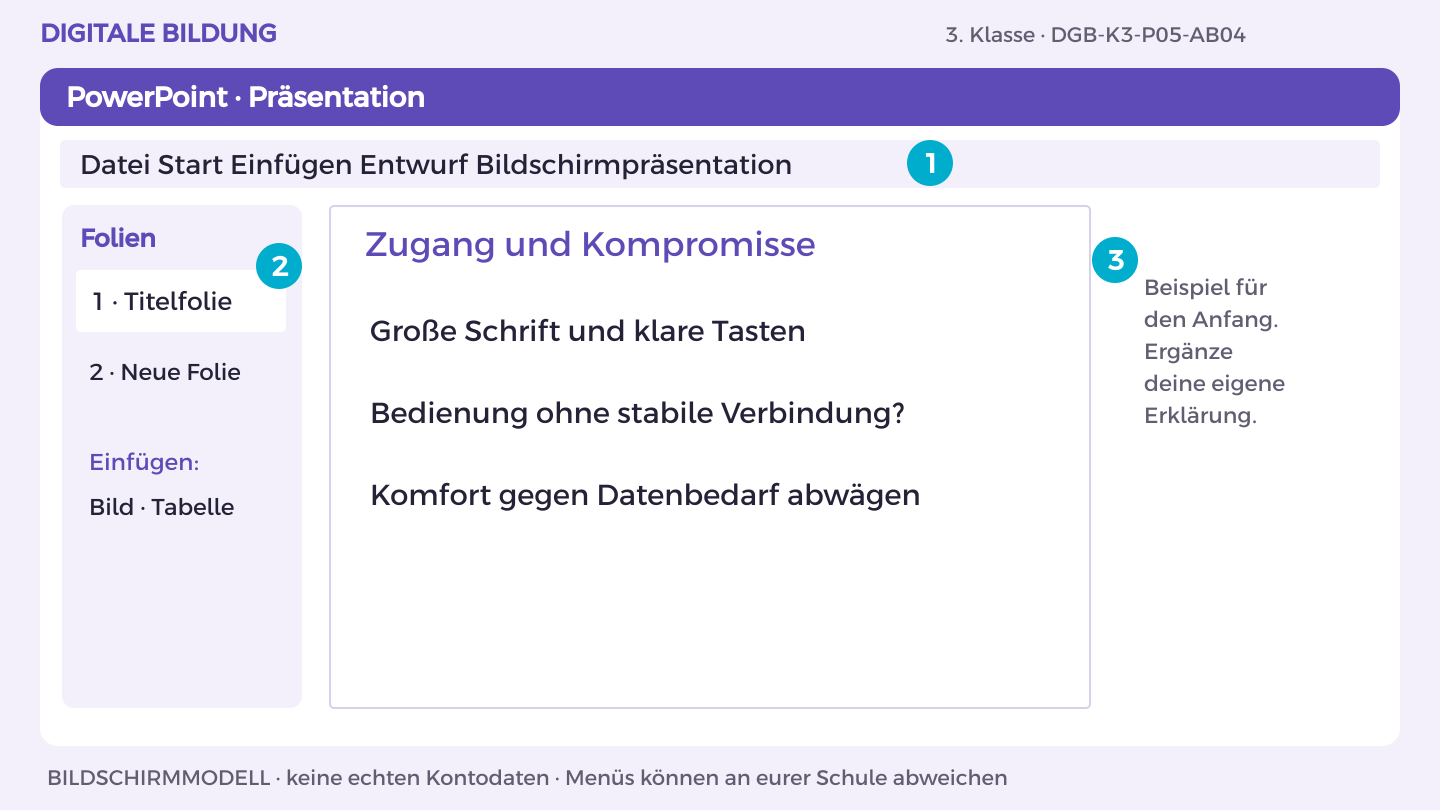Click the line Bedienung ohne stabile Verbindung?
The width and height of the screenshot is (1440, 810).
pos(637,413)
